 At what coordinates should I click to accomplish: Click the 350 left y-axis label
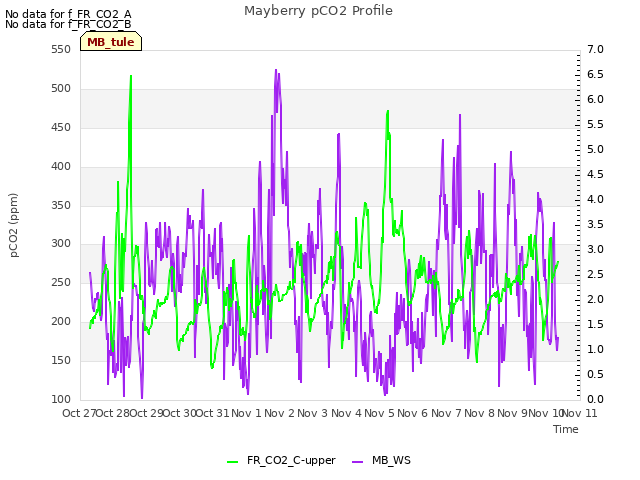[61, 205]
